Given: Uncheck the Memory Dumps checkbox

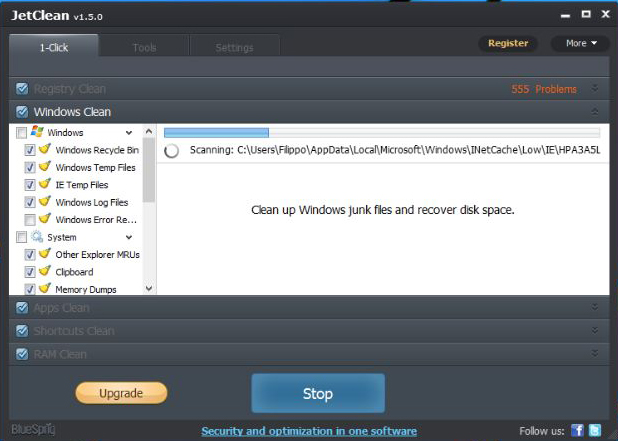Looking at the screenshot, I should click(30, 289).
